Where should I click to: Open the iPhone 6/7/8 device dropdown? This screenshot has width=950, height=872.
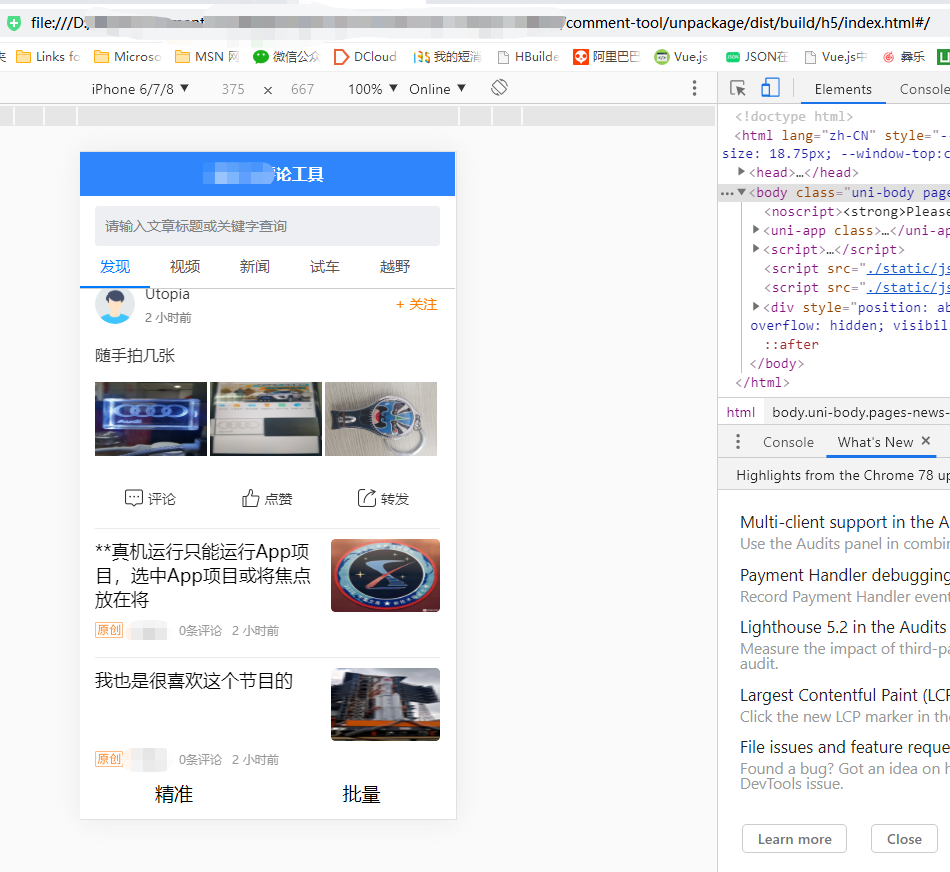142,88
